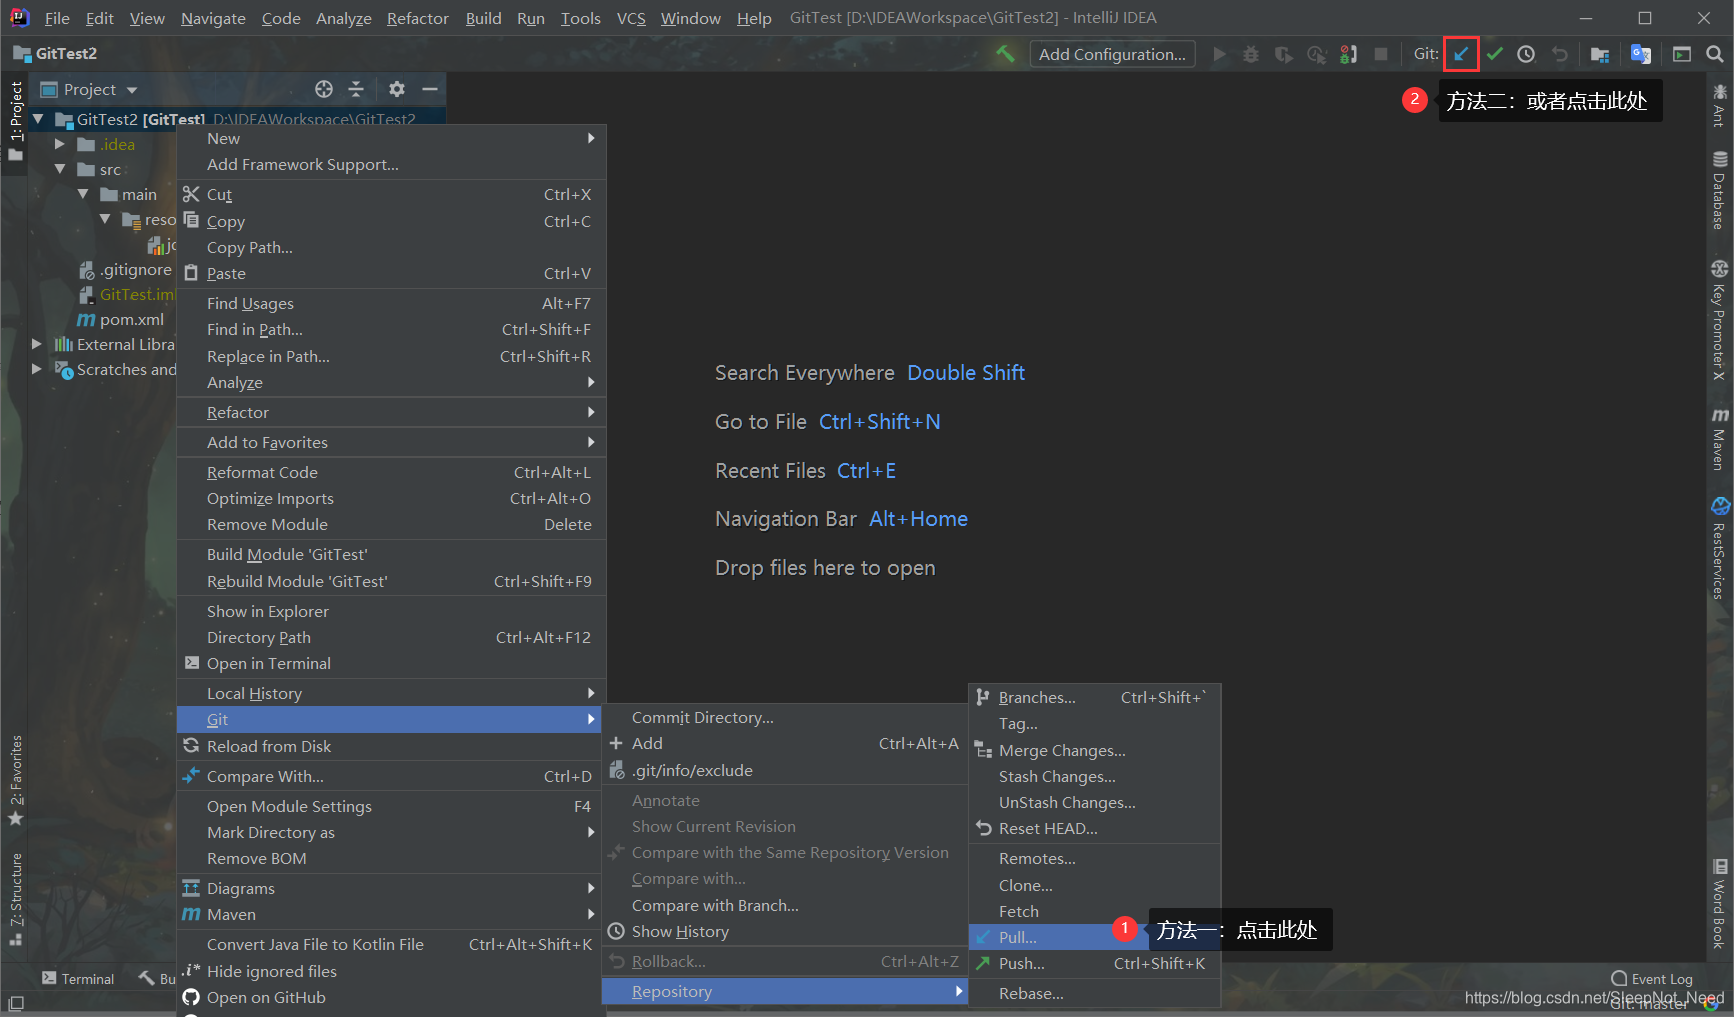Expand External Libraries tree node
Screen dimensions: 1734x1017
[x=37, y=344]
